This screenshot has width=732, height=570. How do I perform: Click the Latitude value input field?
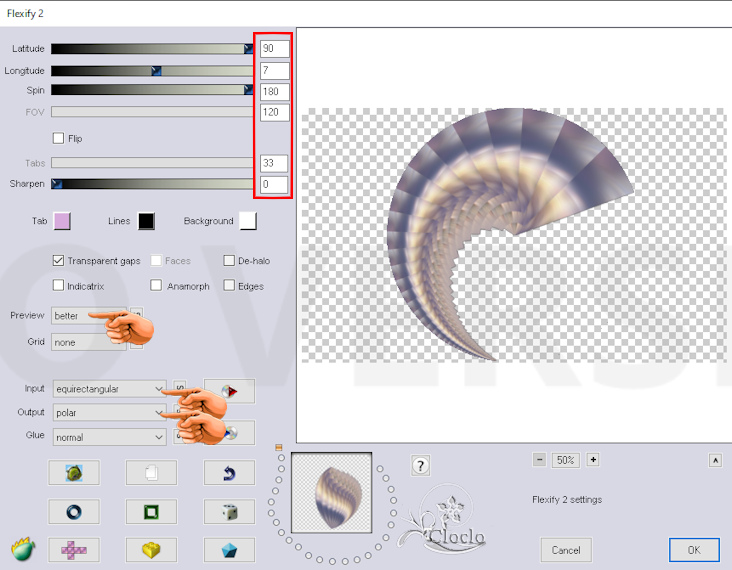click(x=274, y=49)
